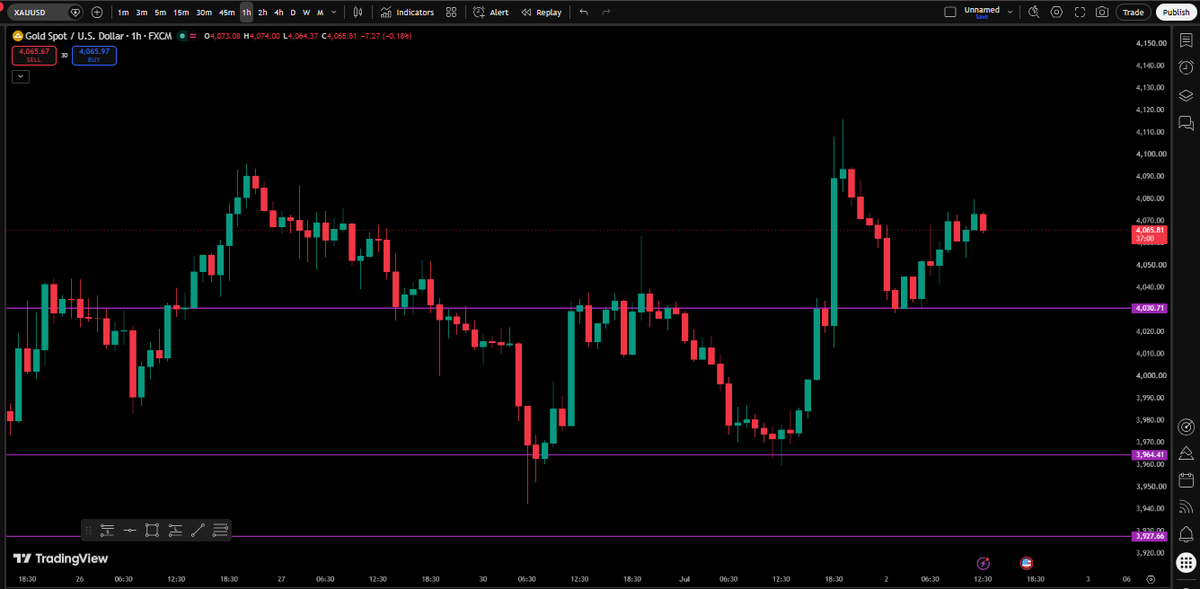Open the news feed broadcast icon
The width and height of the screenshot is (1200, 589).
1186,507
